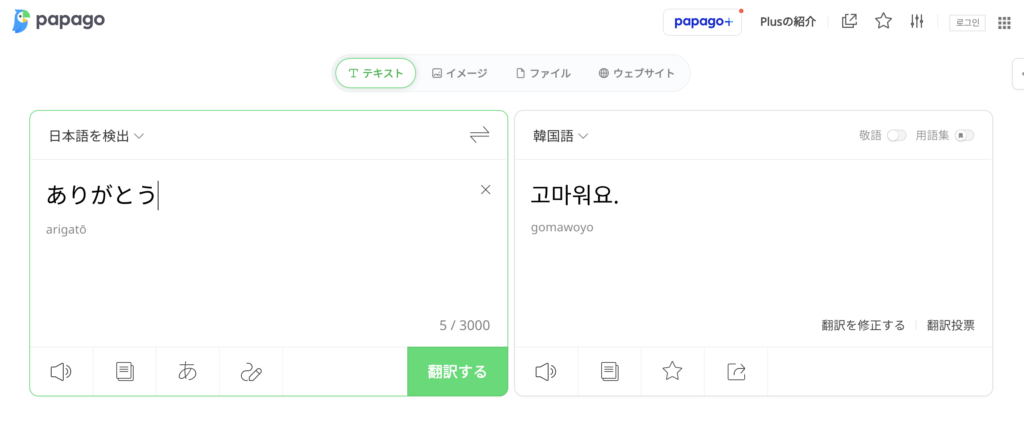Clear the source text with X

[486, 190]
